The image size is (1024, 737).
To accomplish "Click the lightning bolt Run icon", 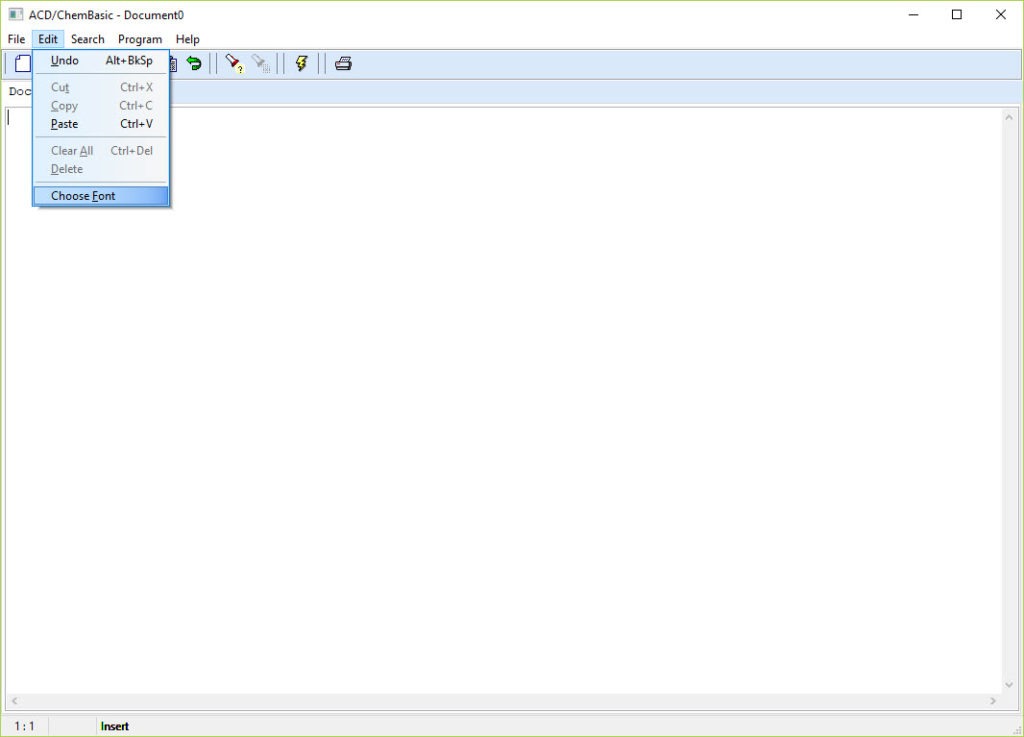I will pyautogui.click(x=301, y=63).
